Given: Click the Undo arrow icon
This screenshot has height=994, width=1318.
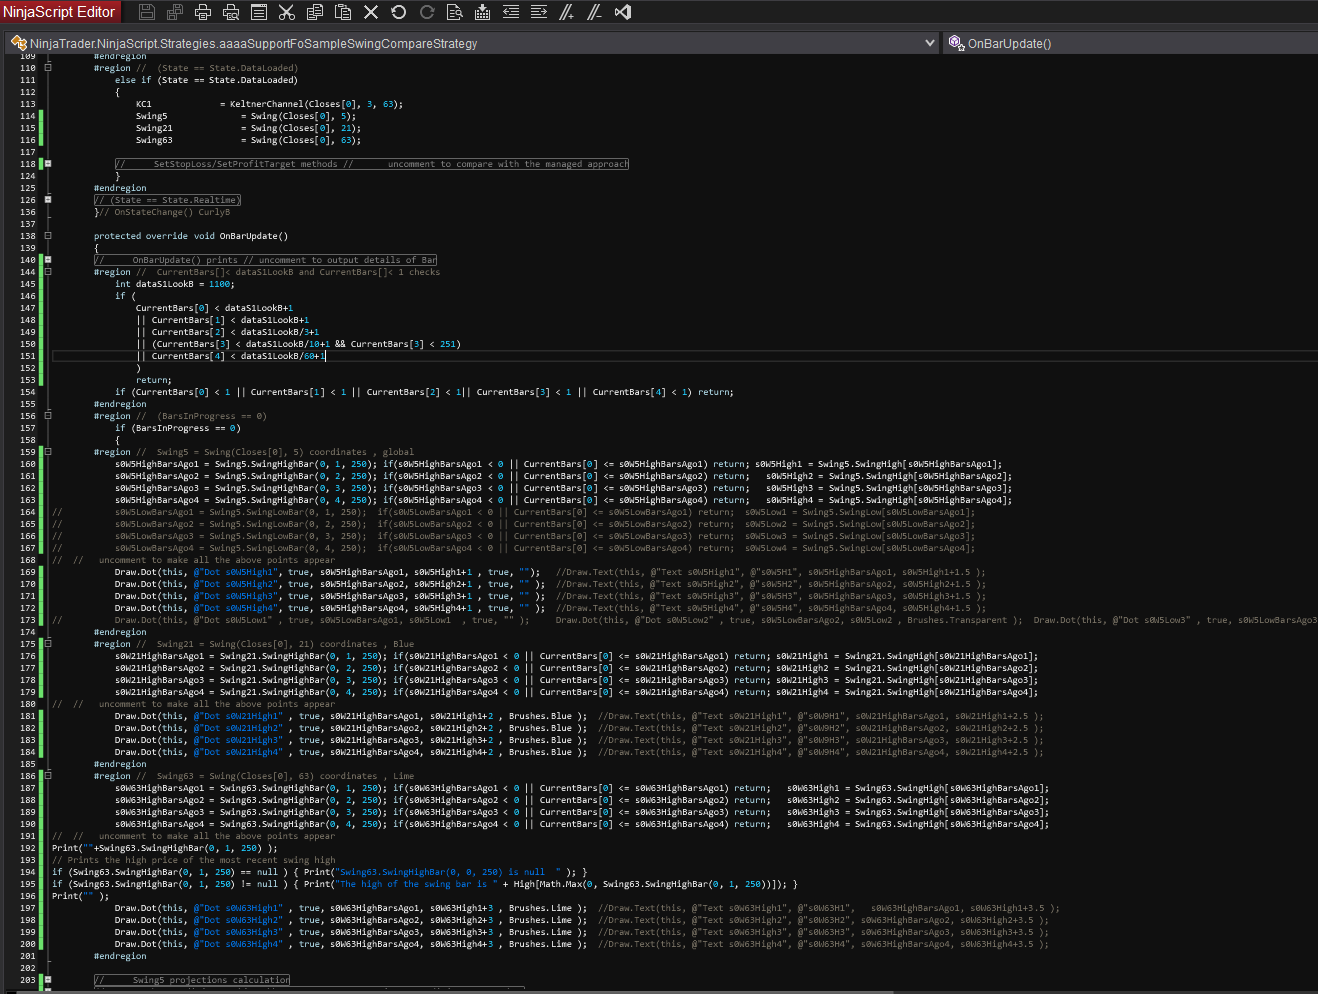Looking at the screenshot, I should pyautogui.click(x=399, y=12).
